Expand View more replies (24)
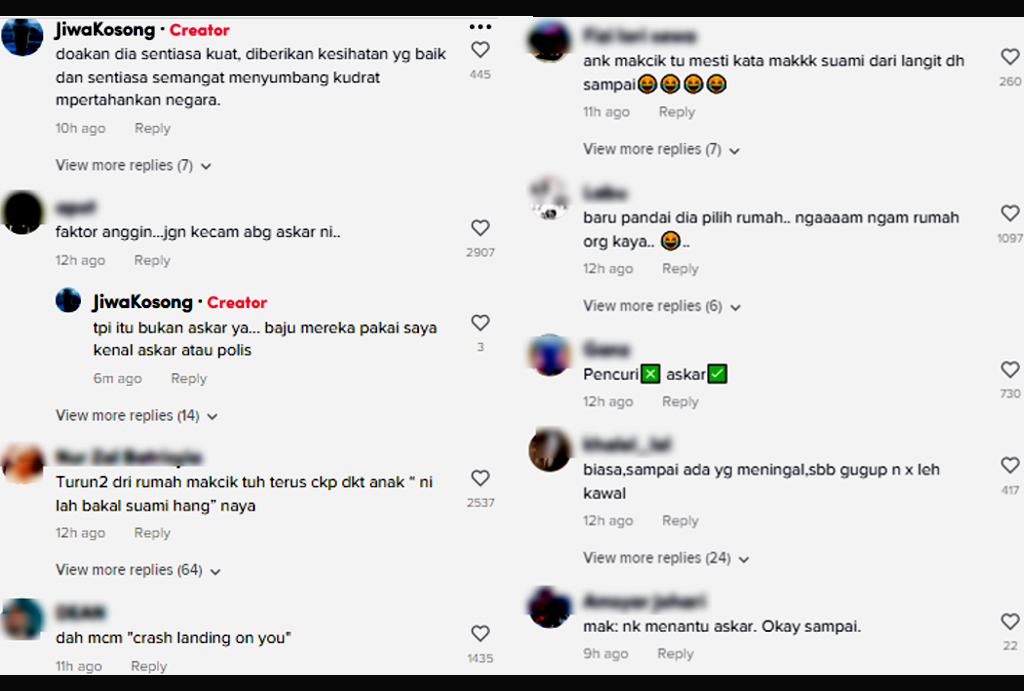The image size is (1024, 691). tap(665, 558)
